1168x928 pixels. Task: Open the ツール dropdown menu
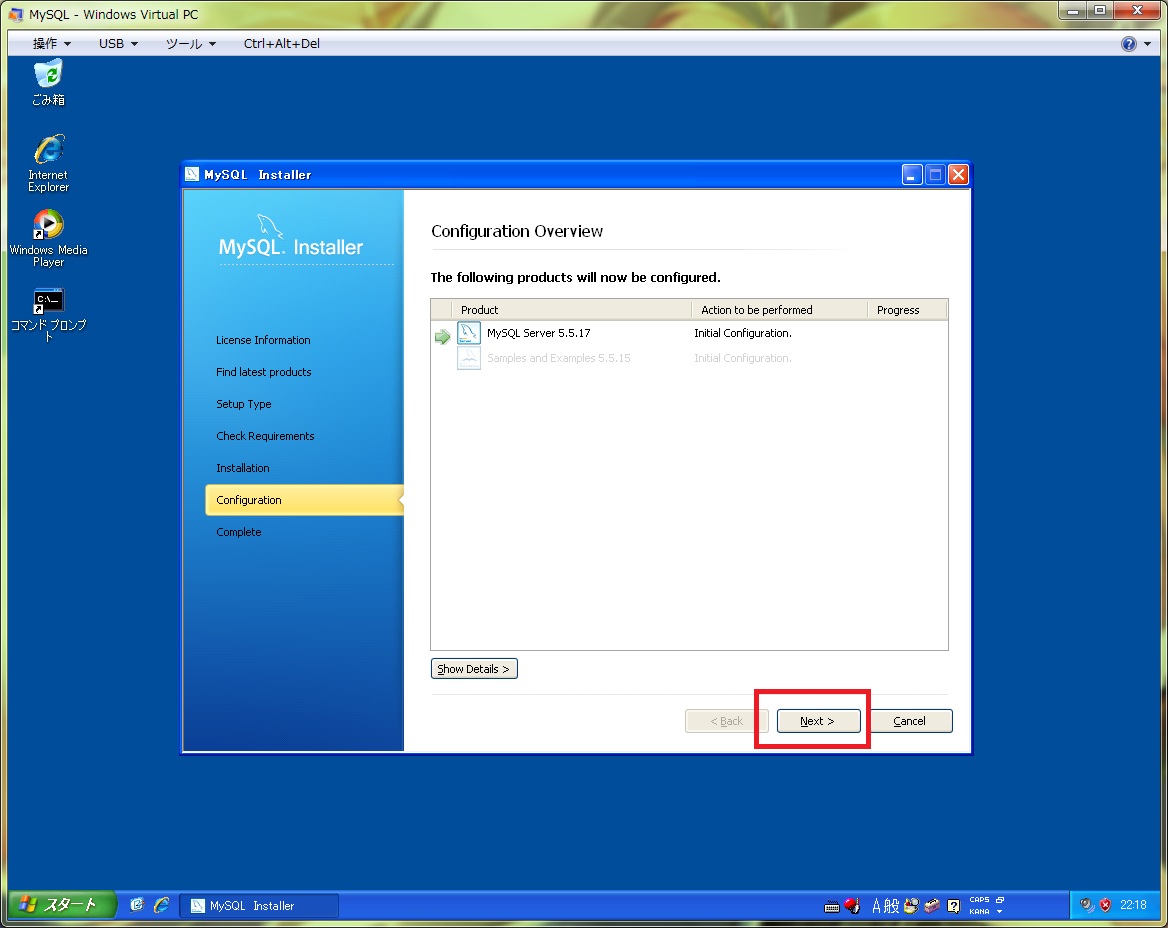click(190, 43)
